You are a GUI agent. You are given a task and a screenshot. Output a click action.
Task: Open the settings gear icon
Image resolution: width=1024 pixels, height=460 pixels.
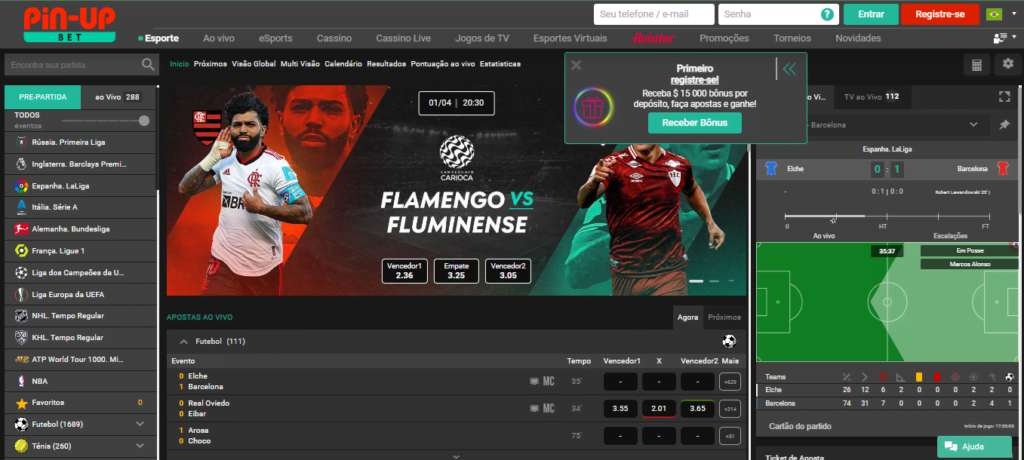point(1008,65)
